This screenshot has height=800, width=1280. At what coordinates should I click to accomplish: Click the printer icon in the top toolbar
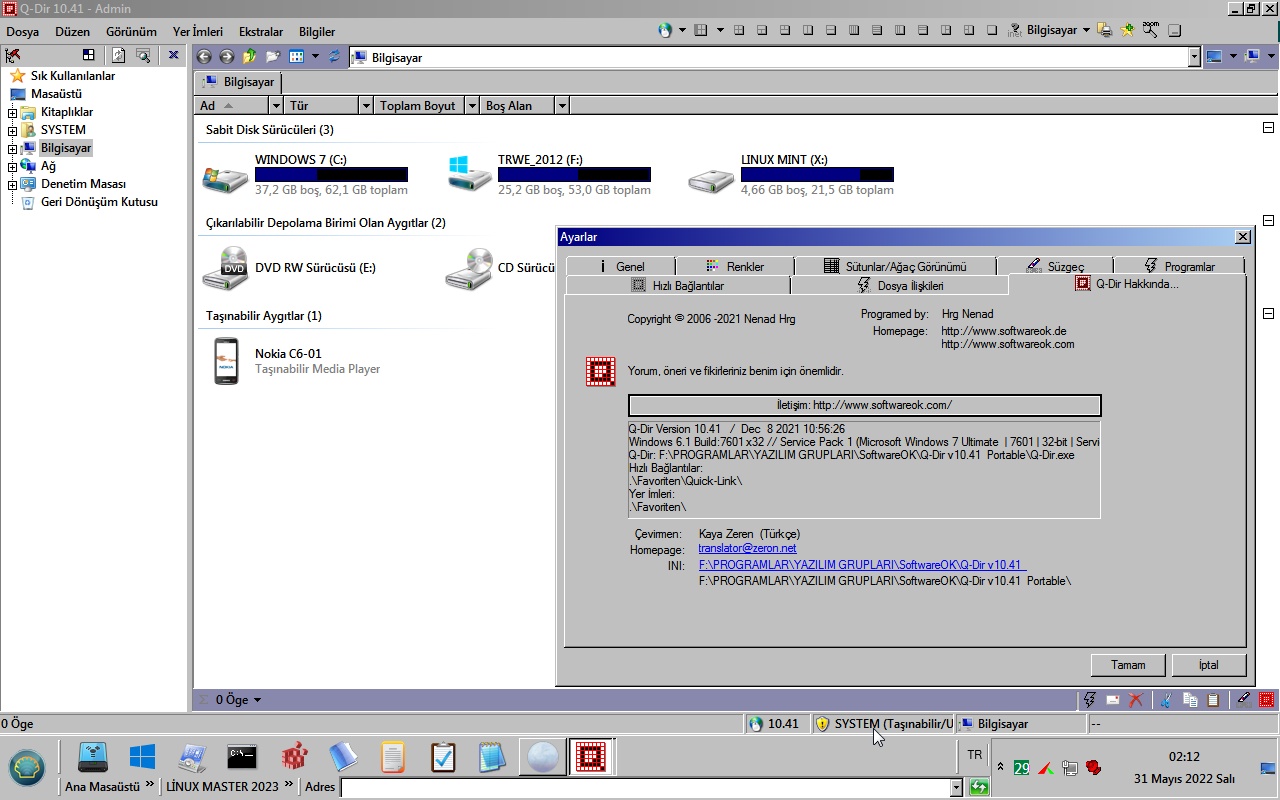point(1105,30)
